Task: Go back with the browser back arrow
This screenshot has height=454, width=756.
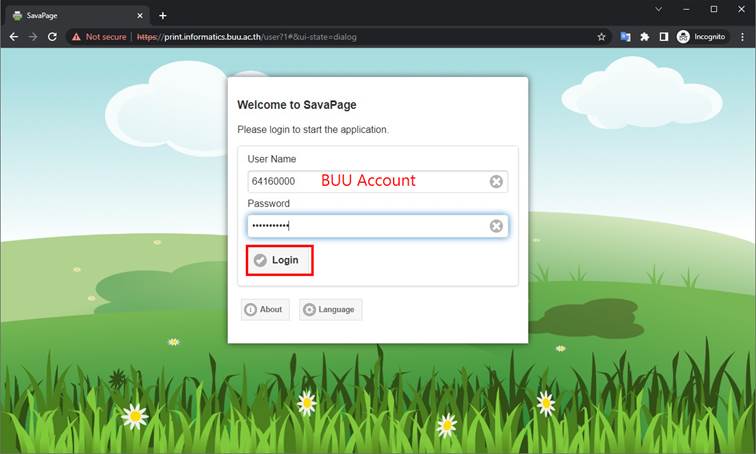Action: tap(14, 37)
